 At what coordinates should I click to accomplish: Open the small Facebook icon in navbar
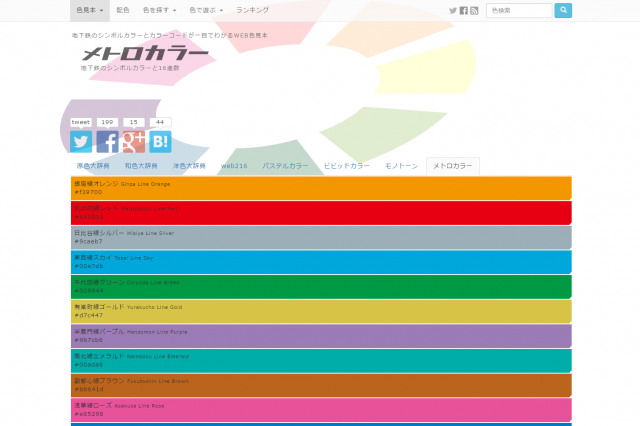(464, 10)
